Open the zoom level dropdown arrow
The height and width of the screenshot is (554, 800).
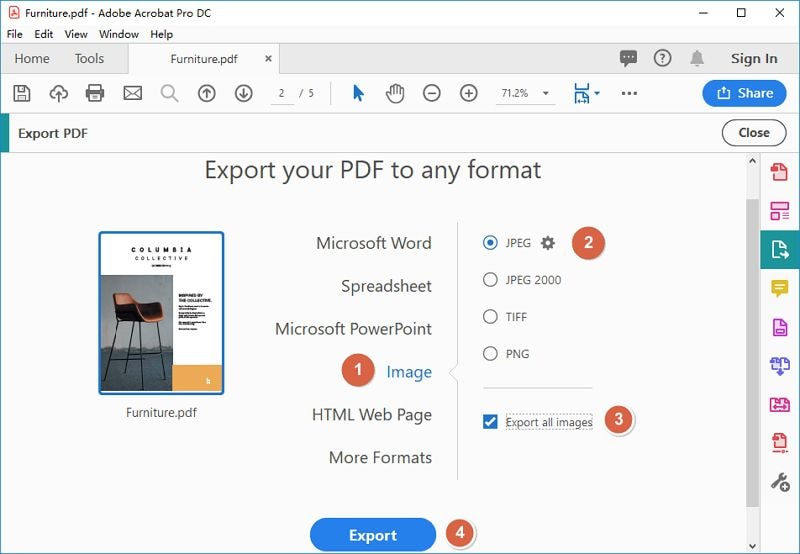545,93
